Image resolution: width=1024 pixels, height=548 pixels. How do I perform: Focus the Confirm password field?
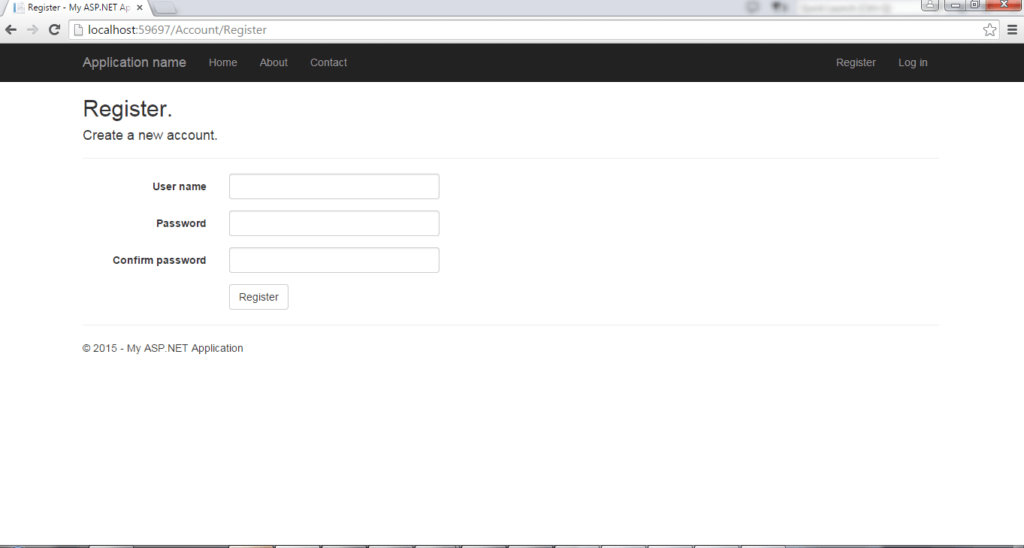334,260
